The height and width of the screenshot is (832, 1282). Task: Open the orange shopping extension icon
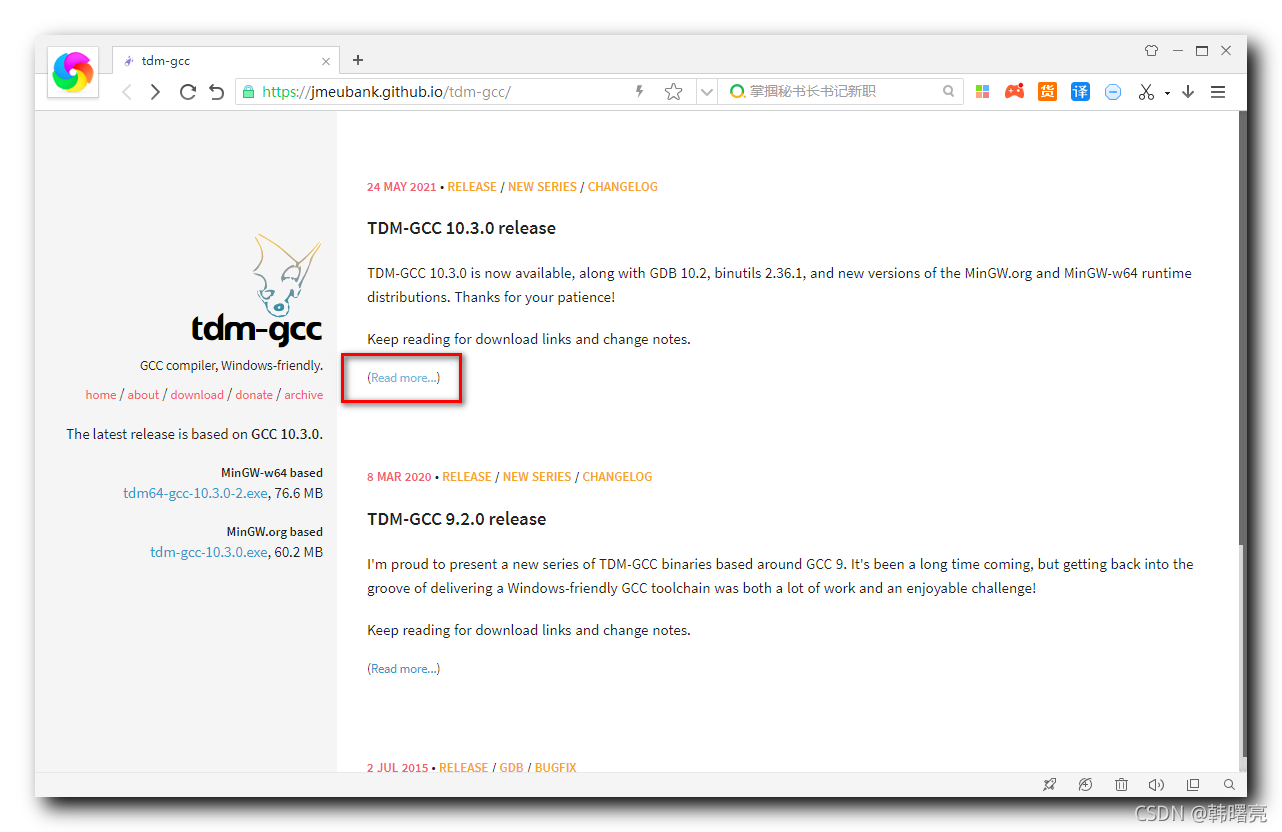(x=1047, y=92)
